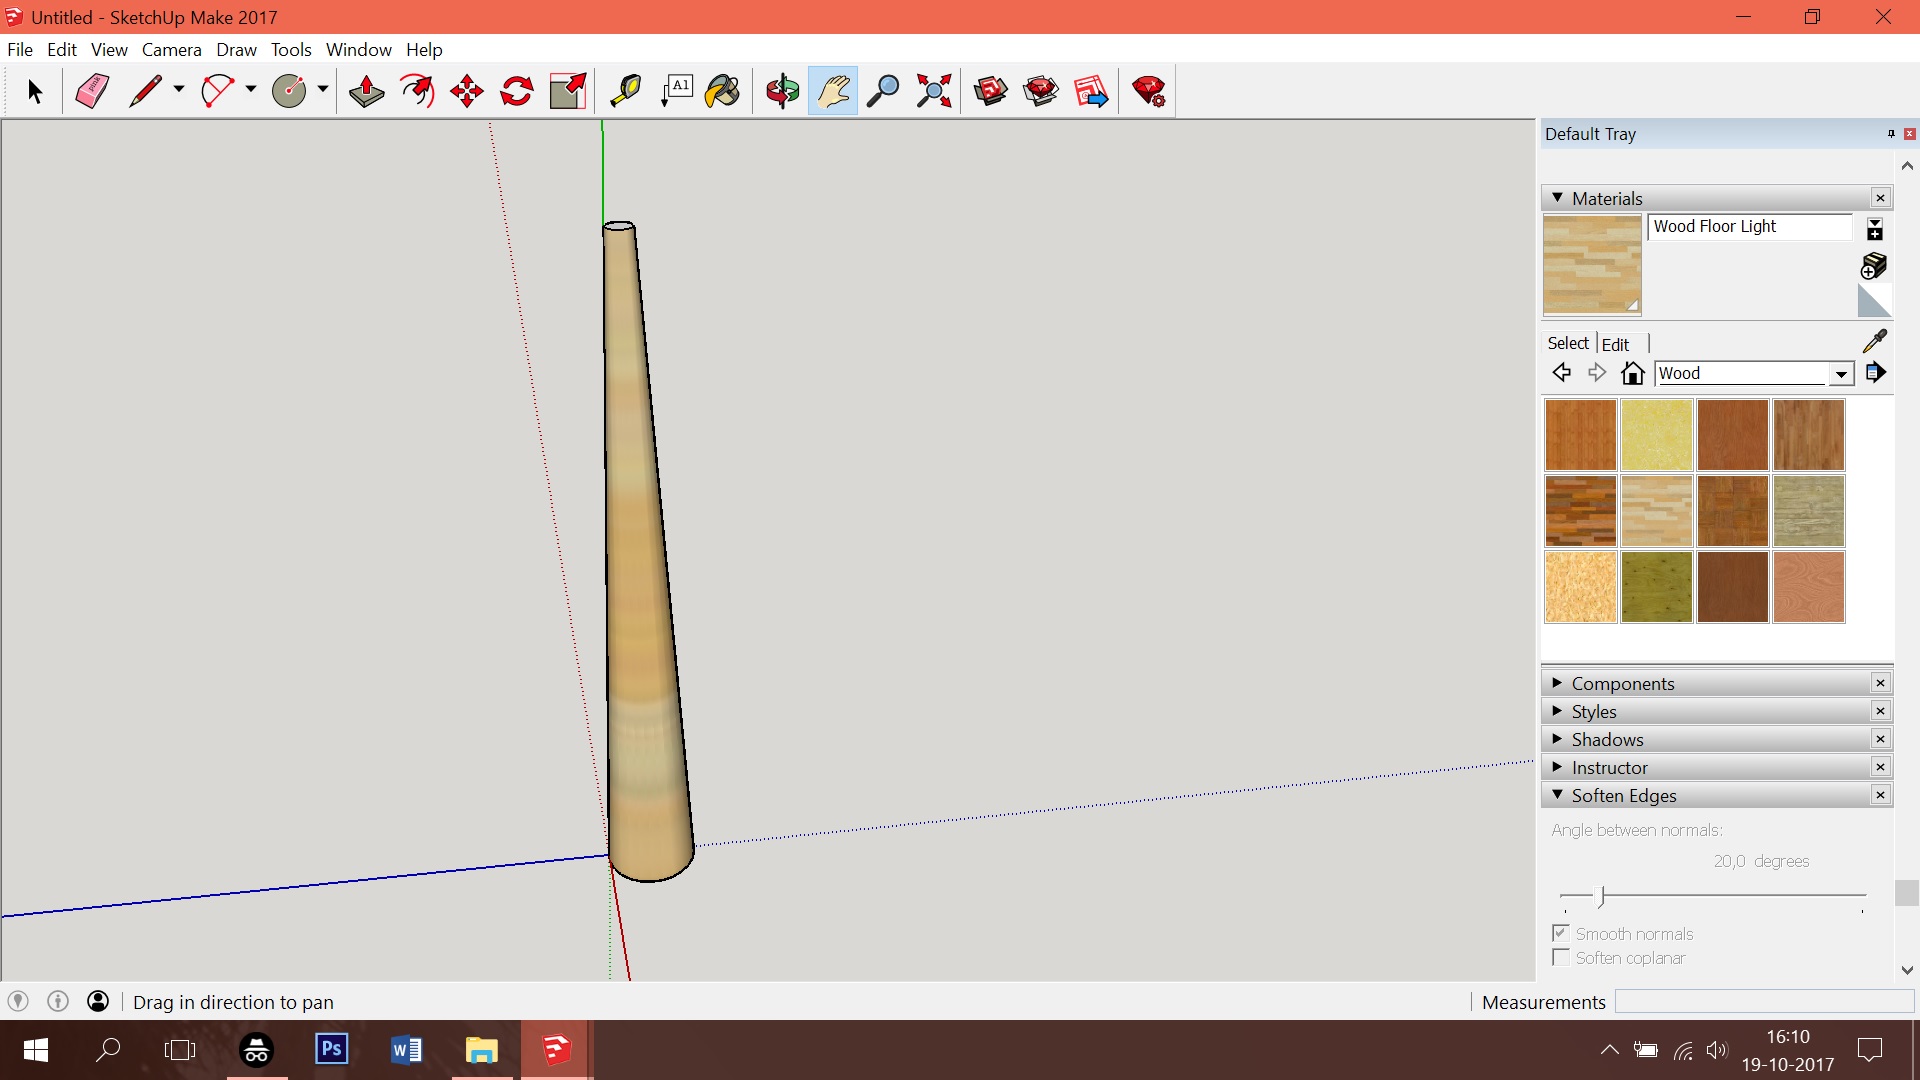Switch to the materials Edit tab
The image size is (1920, 1080).
1615,344
